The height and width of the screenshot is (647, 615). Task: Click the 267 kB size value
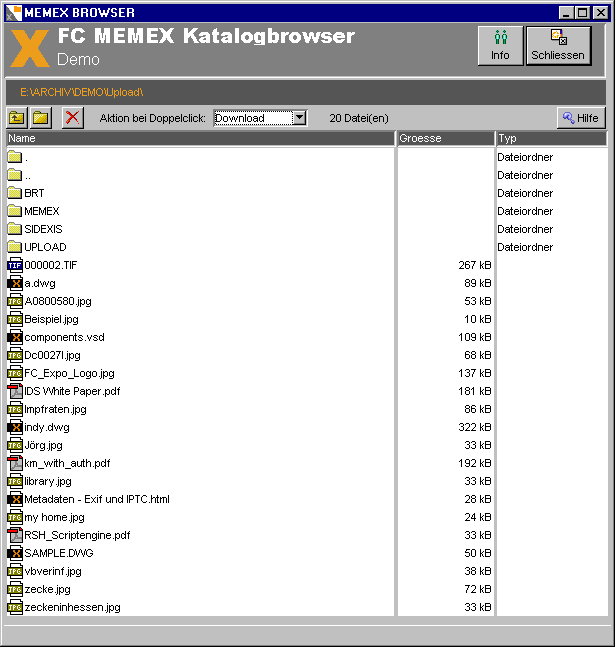click(x=475, y=265)
